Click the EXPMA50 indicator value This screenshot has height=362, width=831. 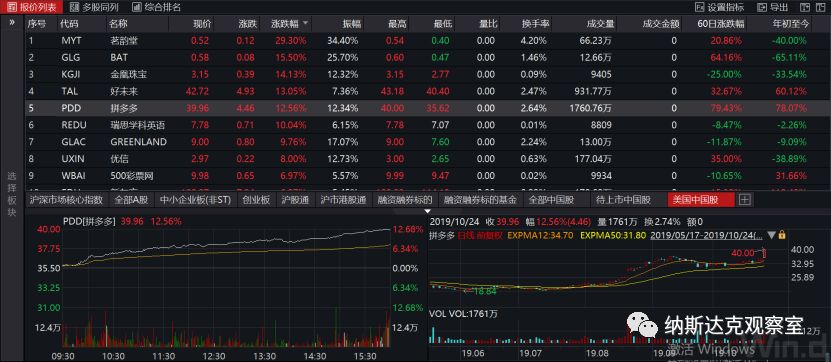pos(614,235)
